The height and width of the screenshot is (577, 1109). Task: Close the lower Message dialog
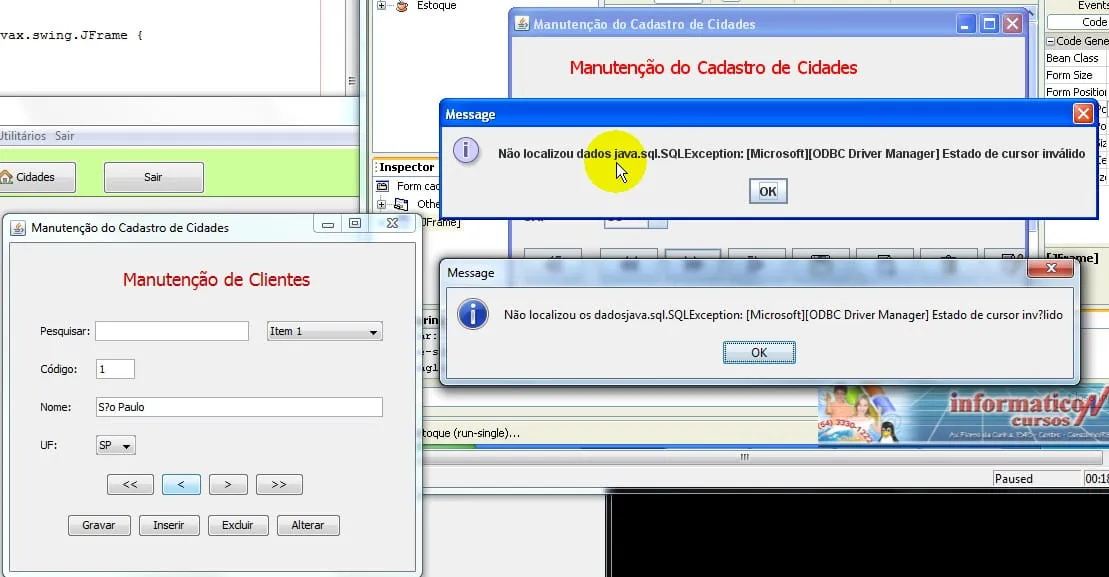pyautogui.click(x=1051, y=268)
